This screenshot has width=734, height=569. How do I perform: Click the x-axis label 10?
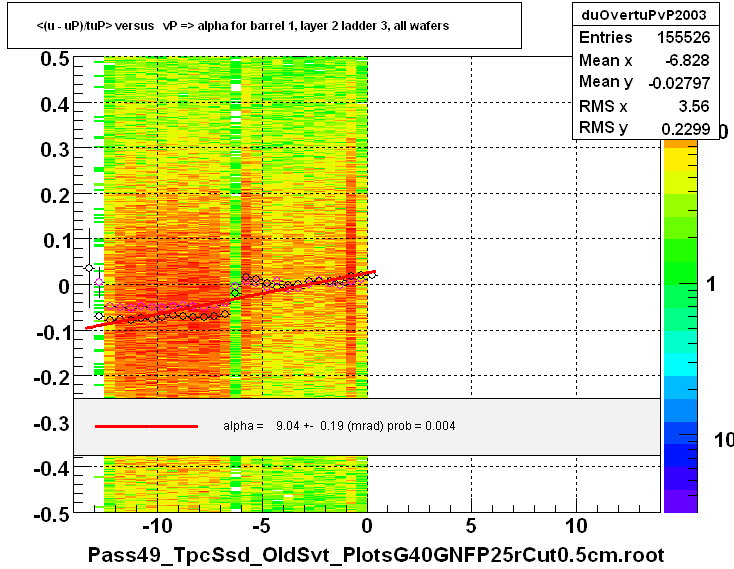click(576, 527)
